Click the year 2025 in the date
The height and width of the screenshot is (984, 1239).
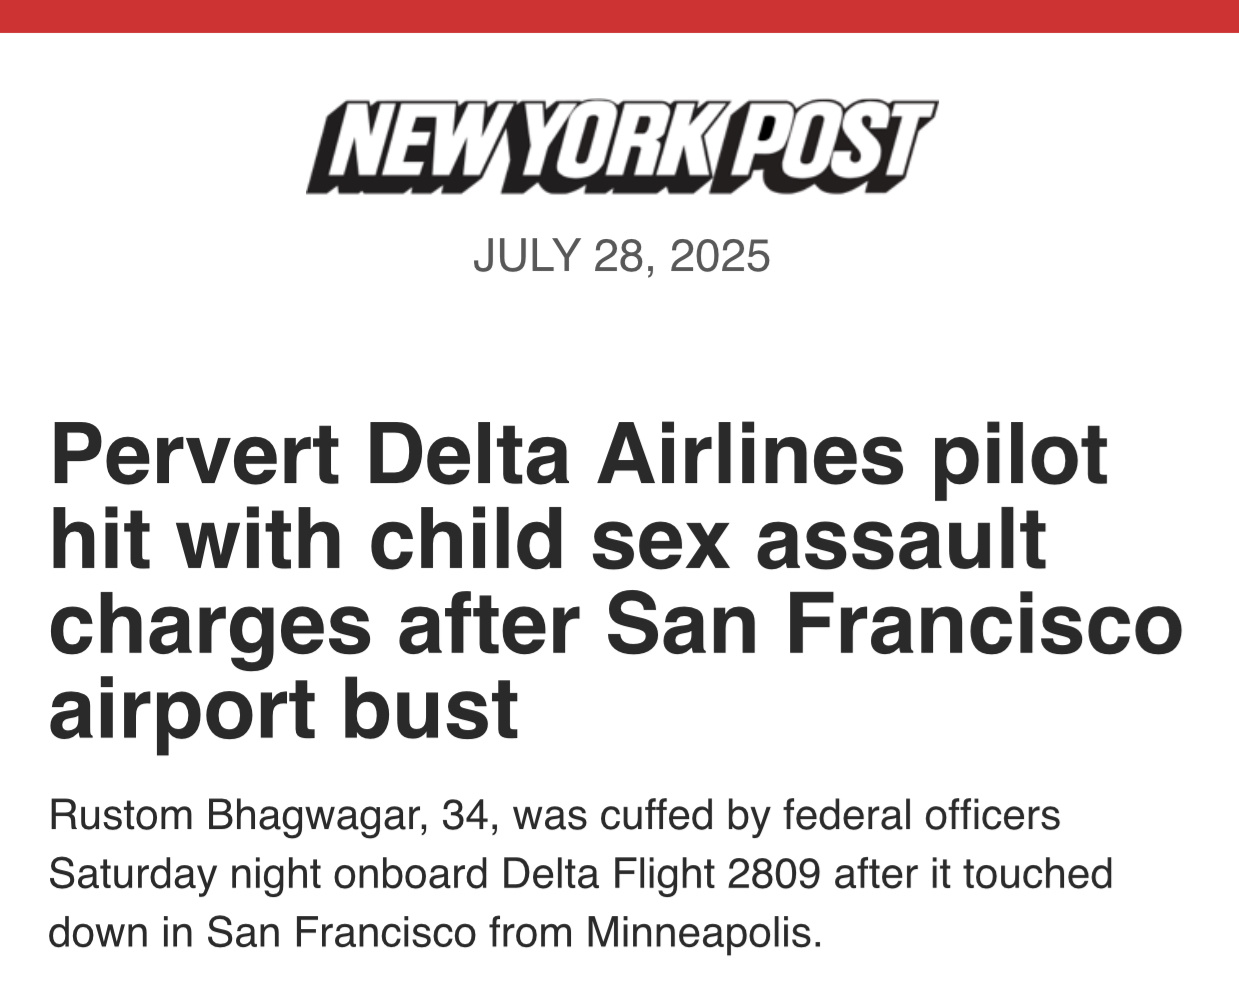point(720,256)
